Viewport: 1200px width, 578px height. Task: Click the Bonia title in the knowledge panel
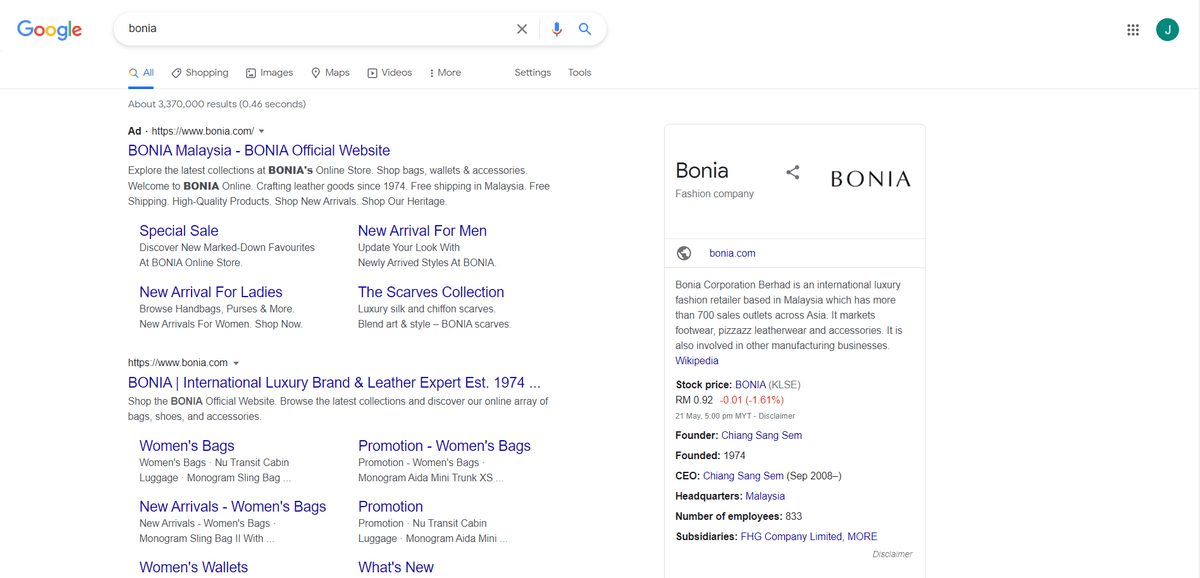tap(702, 170)
